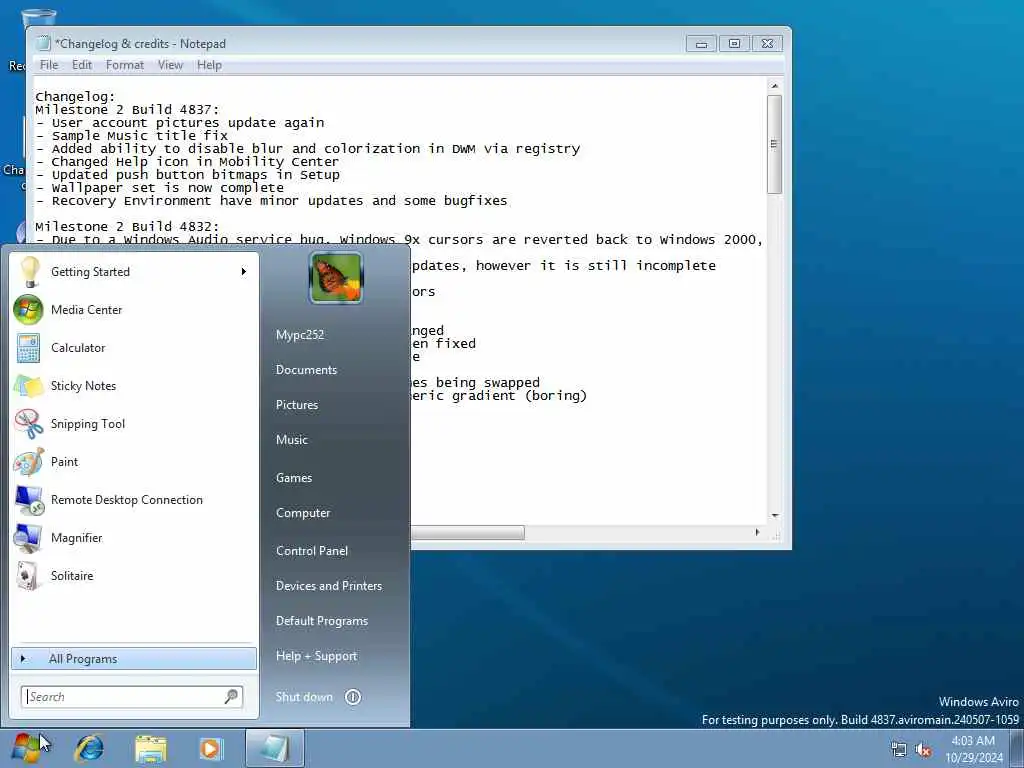Click the search magnifier icon in Start menu

[231, 696]
